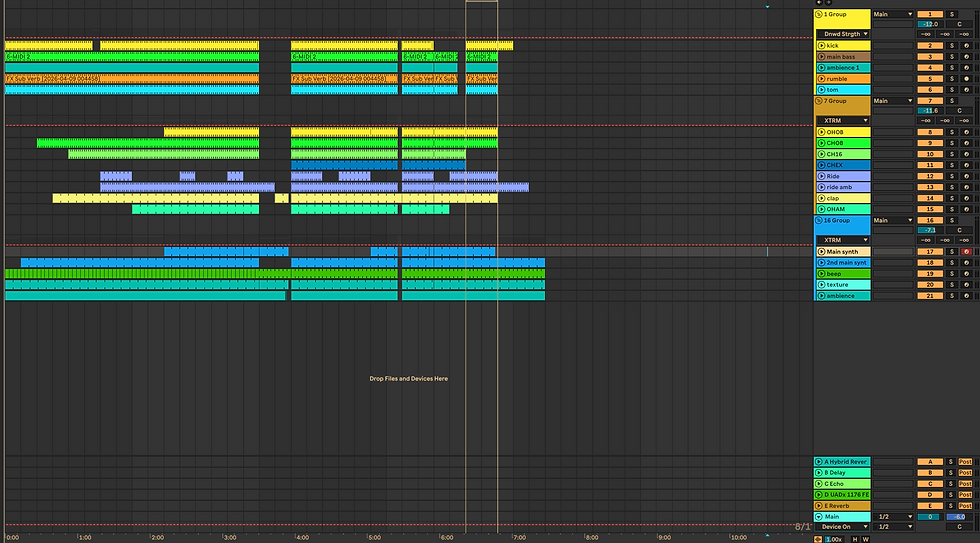The image size is (980, 543).
Task: Solo the 1 Group track
Action: (x=952, y=14)
